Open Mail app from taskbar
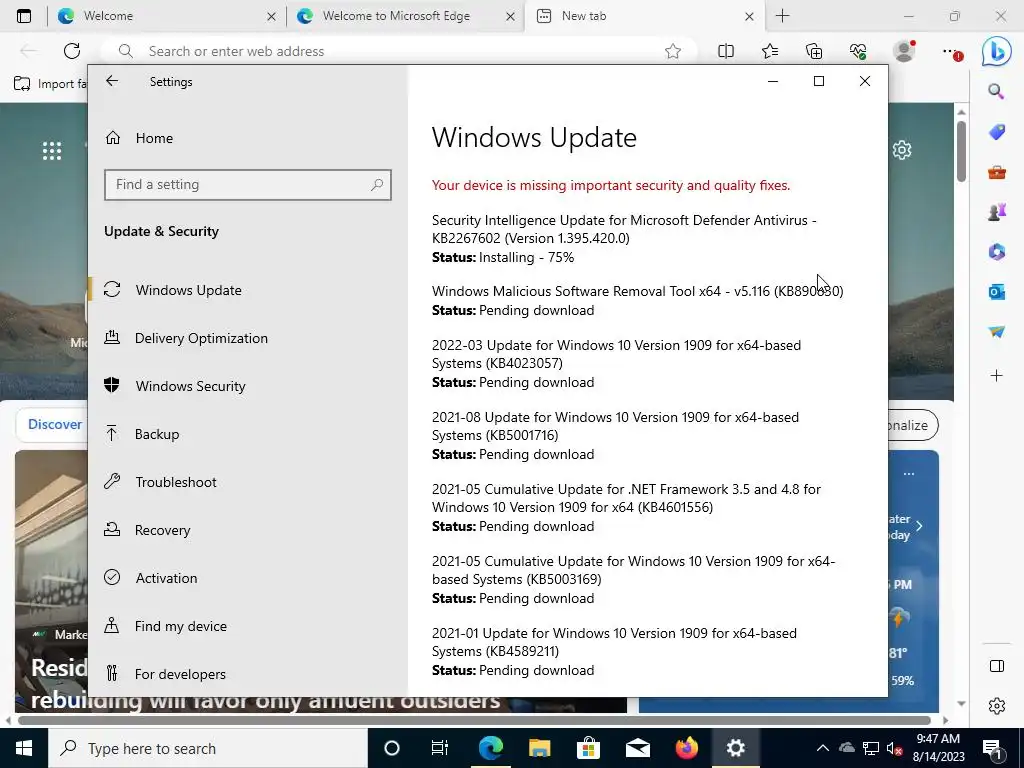Image resolution: width=1024 pixels, height=768 pixels. (x=637, y=748)
